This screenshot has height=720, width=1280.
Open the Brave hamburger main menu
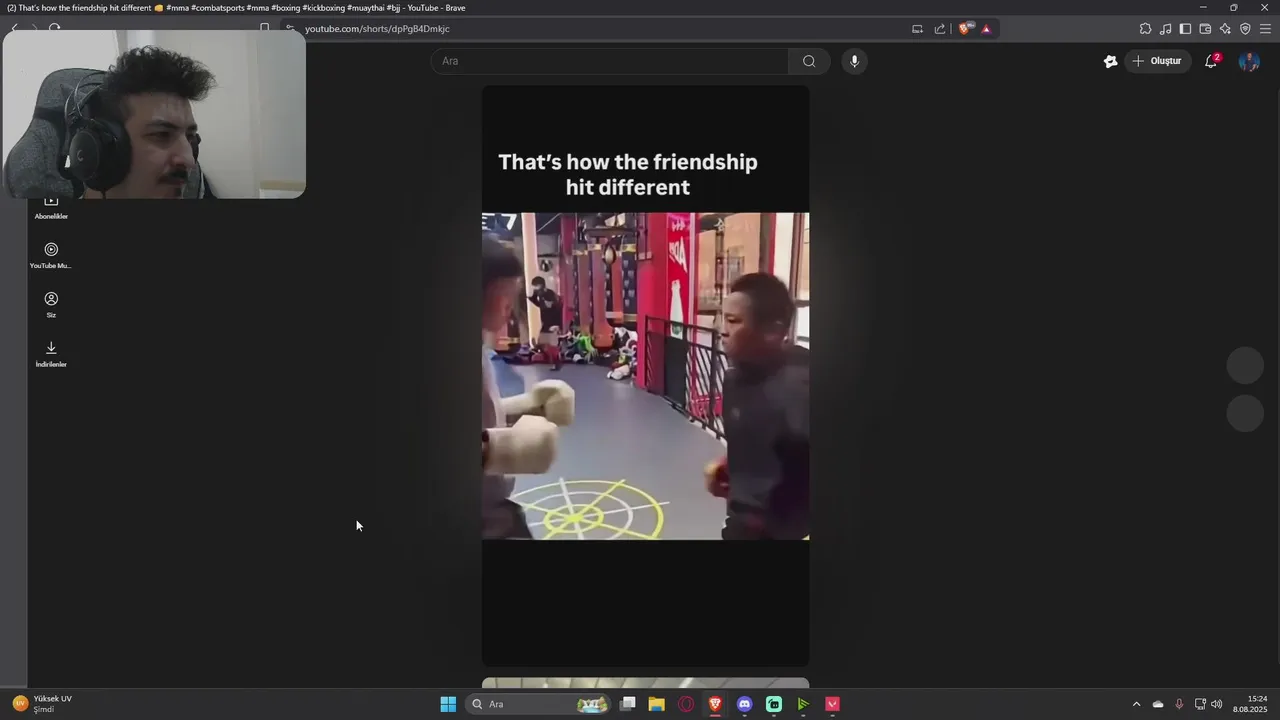1265,29
